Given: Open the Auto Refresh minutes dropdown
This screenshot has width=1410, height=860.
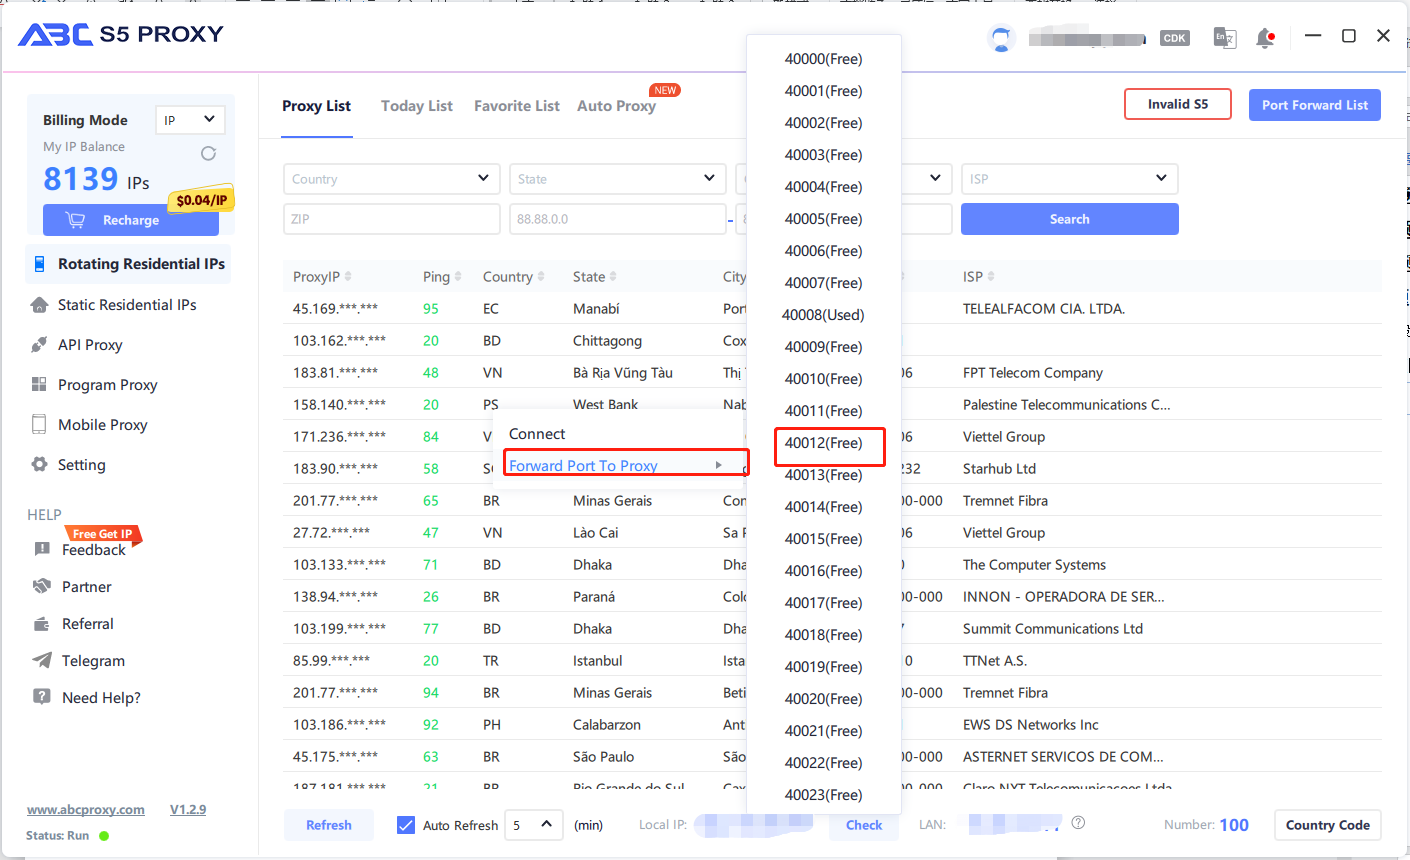Looking at the screenshot, I should (534, 825).
